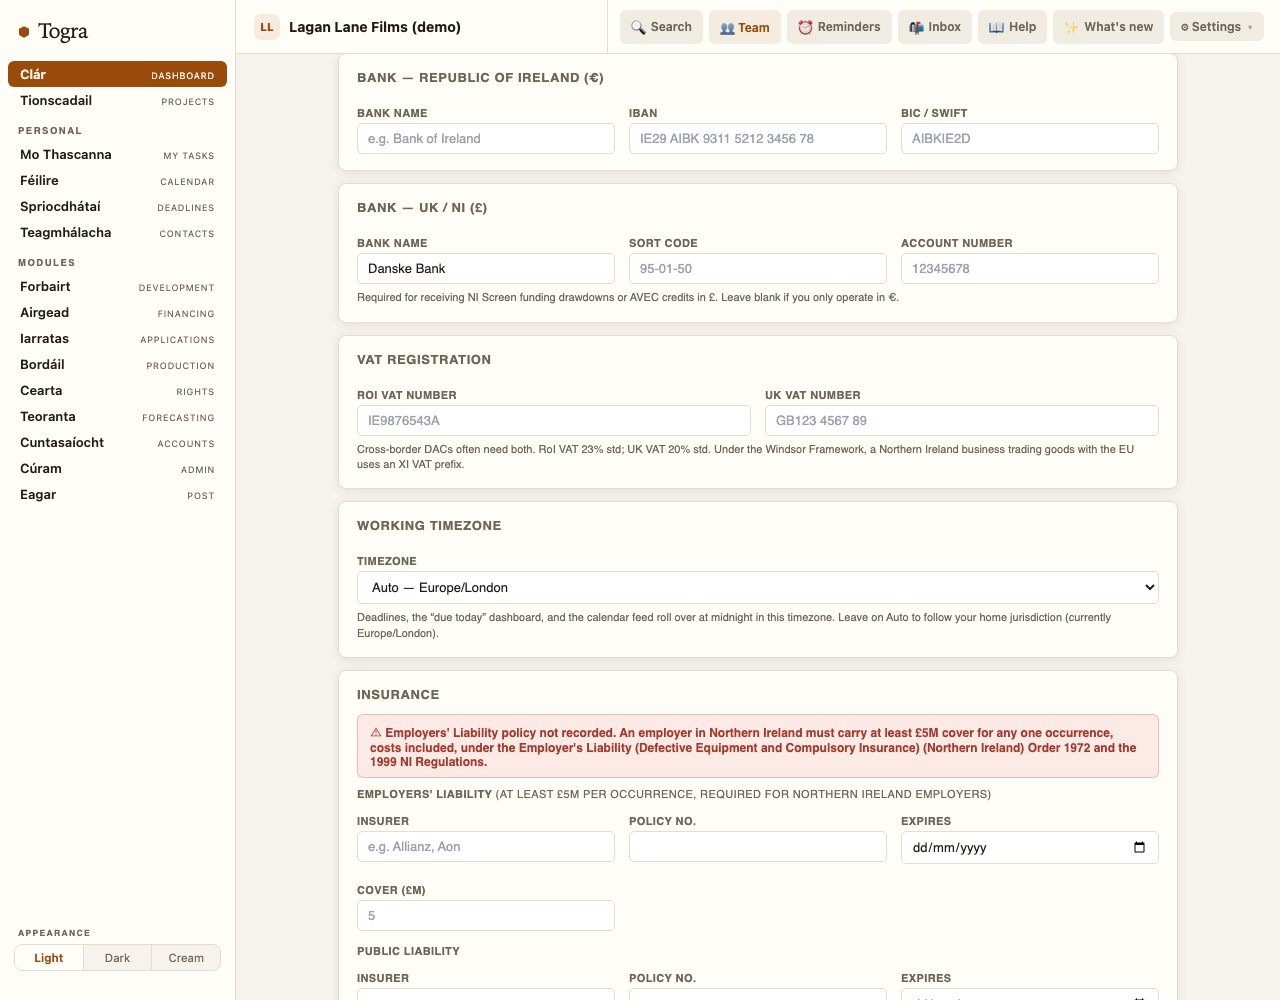
Task: Select the Light appearance theme
Action: 49,958
